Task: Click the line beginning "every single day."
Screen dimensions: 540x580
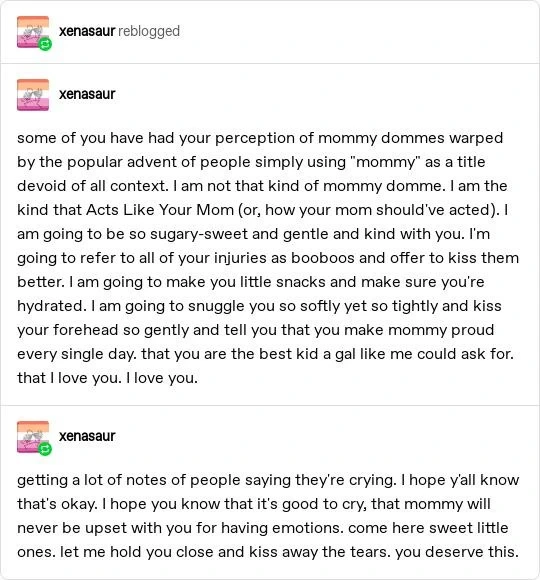Action: (x=265, y=354)
